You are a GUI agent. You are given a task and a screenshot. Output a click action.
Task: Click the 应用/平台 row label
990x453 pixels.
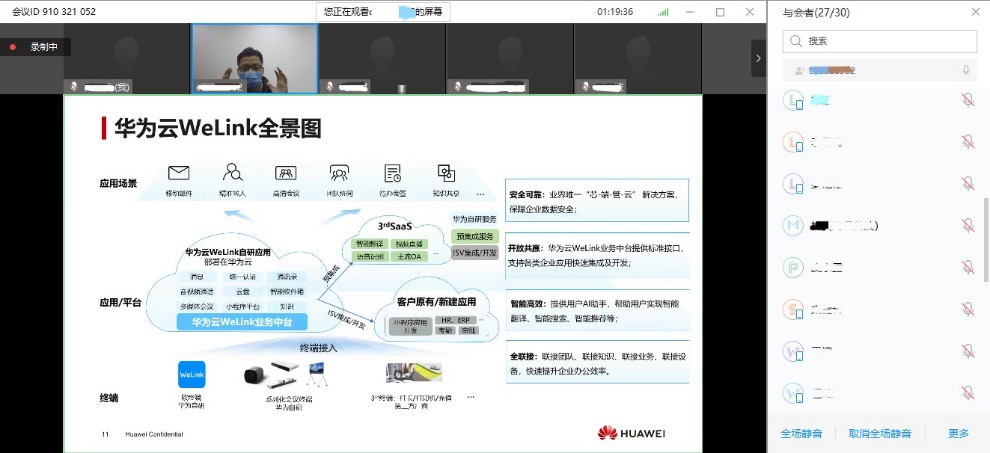coord(120,302)
